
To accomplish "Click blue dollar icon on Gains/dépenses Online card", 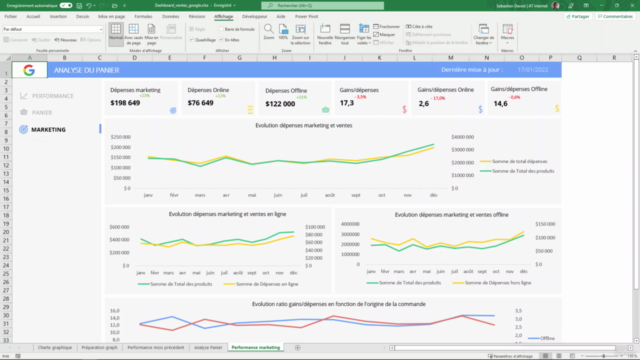I will point(480,109).
